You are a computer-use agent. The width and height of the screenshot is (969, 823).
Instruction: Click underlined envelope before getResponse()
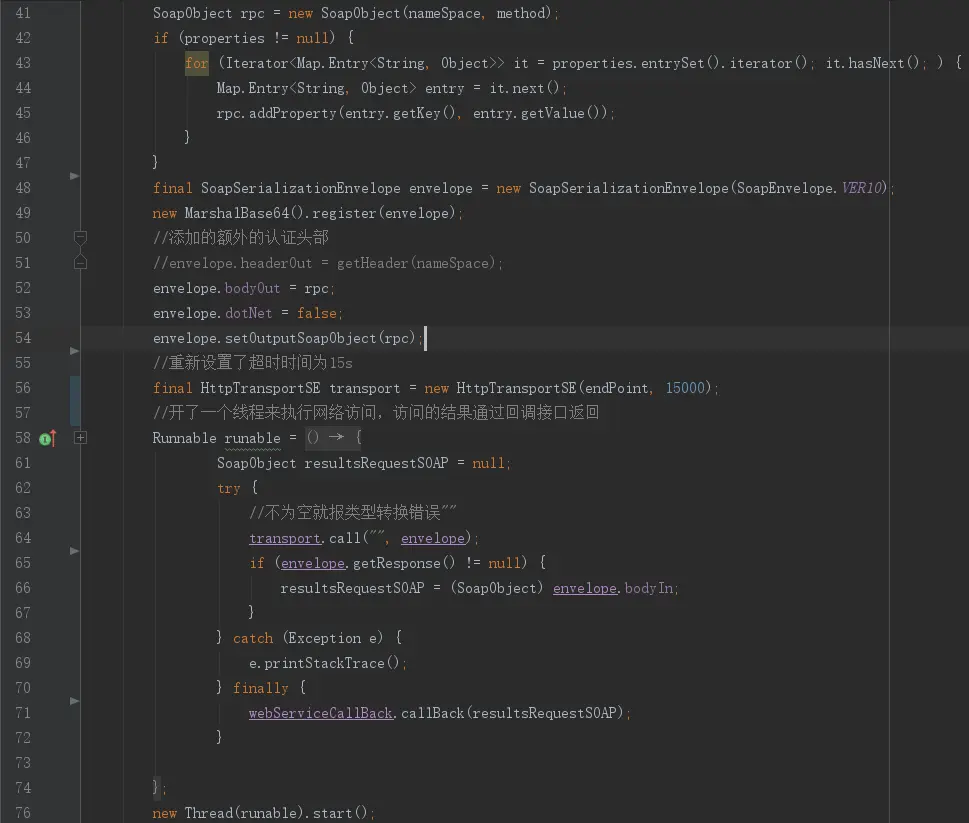(x=313, y=563)
